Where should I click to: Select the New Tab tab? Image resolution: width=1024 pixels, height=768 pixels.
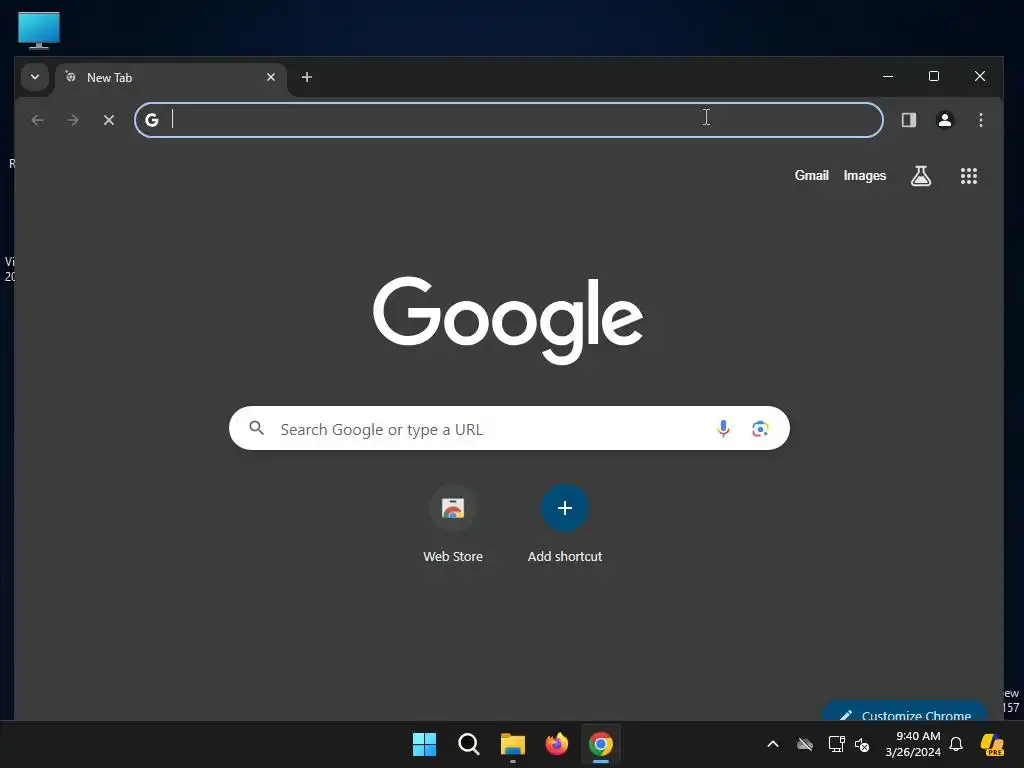[x=171, y=78]
